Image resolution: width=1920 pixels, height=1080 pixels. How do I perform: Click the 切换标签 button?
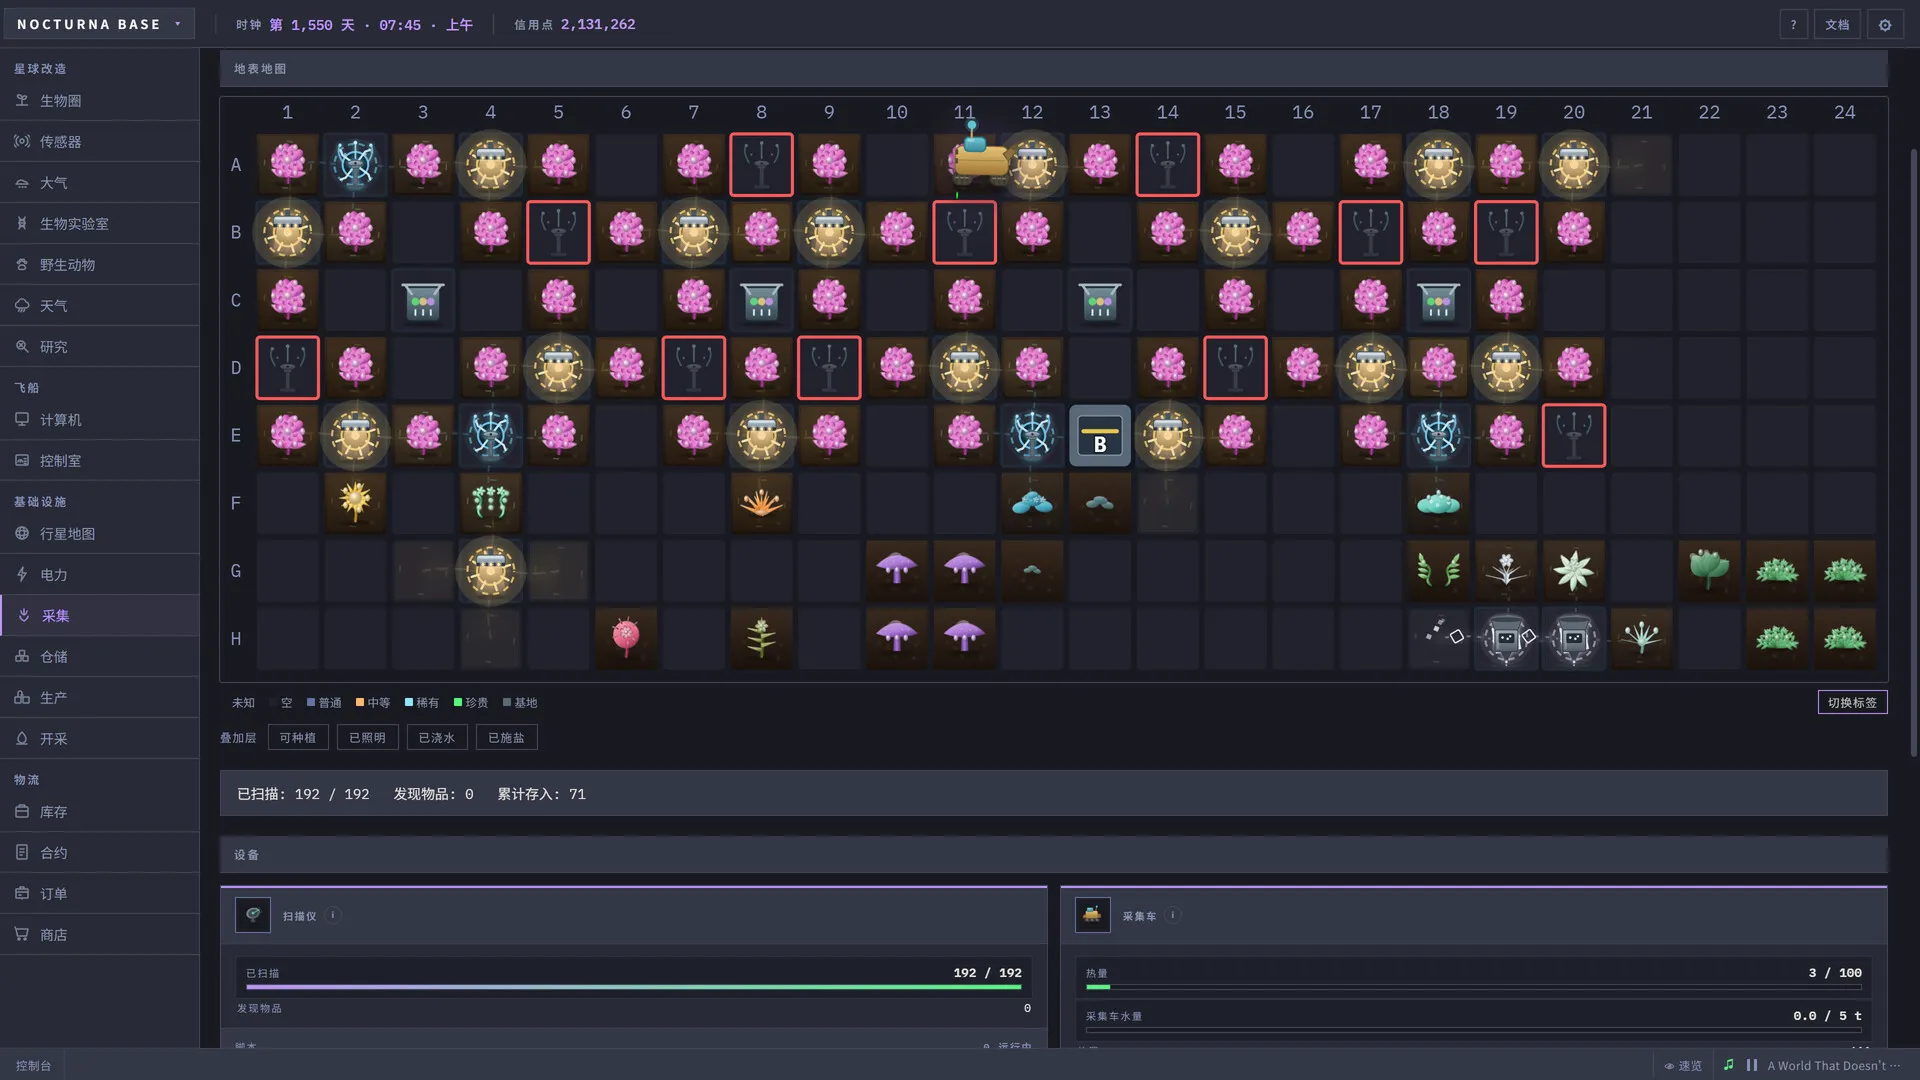[x=1852, y=702]
